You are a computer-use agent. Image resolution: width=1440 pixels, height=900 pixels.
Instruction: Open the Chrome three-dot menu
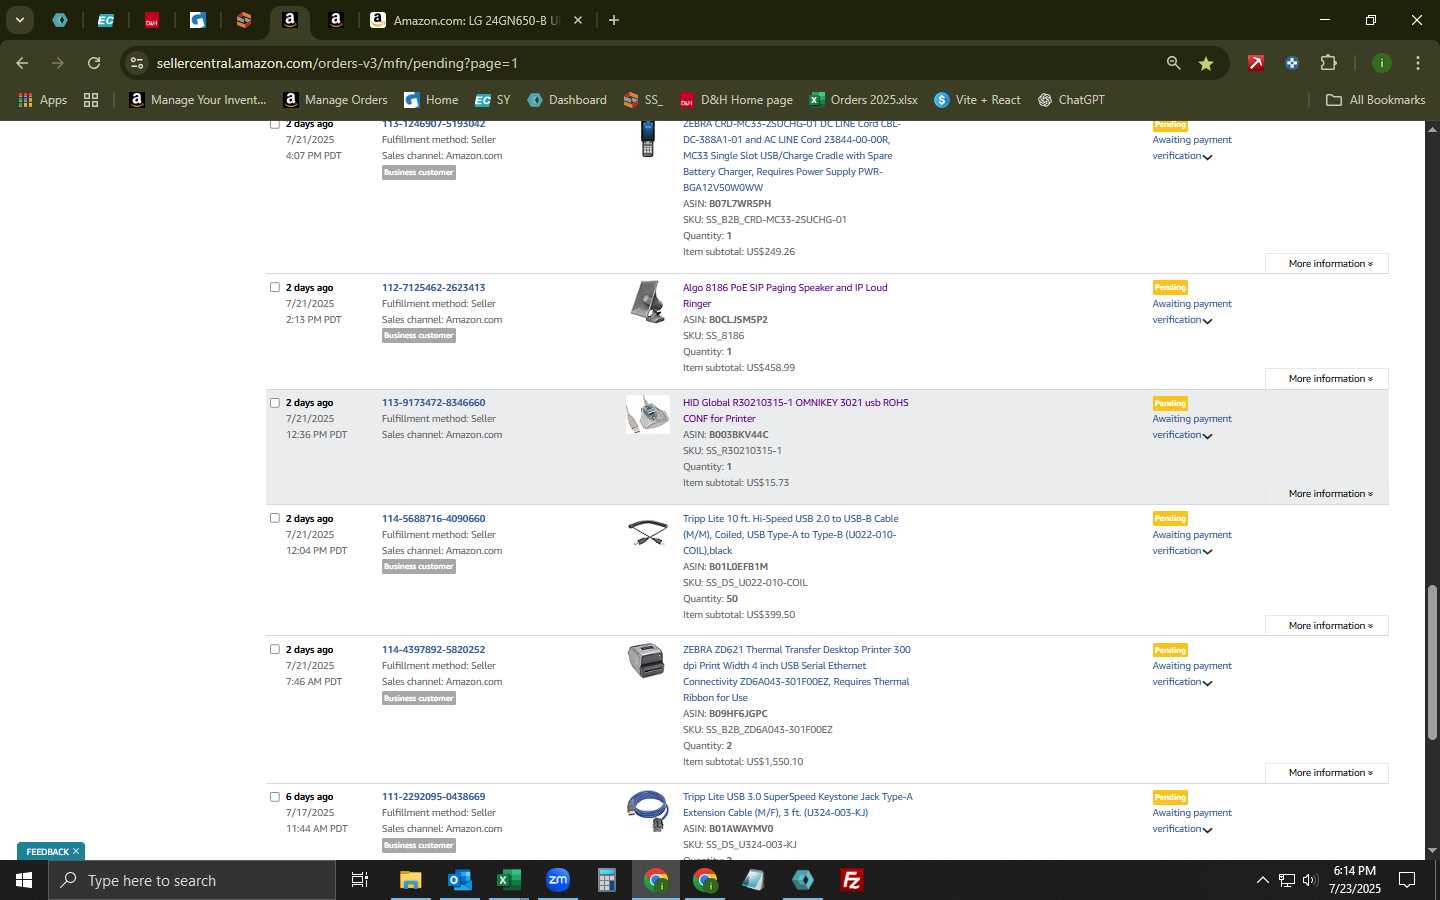pyautogui.click(x=1417, y=63)
